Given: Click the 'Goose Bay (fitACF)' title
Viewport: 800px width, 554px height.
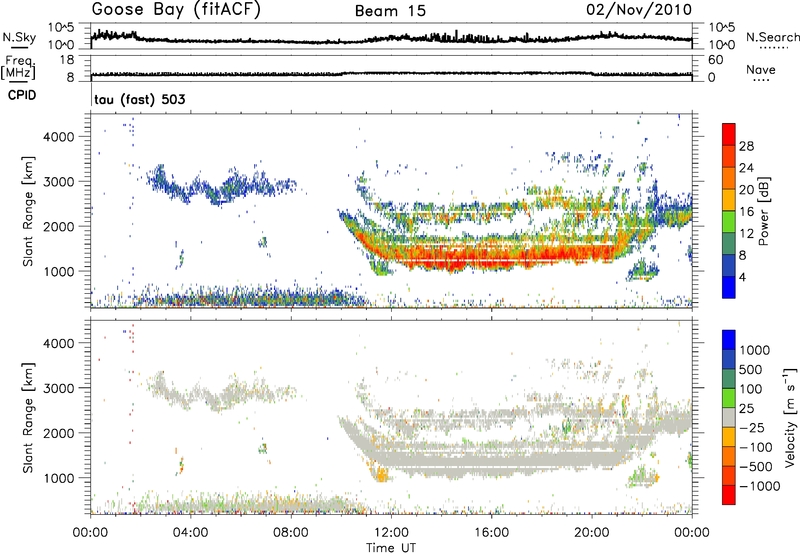Looking at the screenshot, I should [x=176, y=10].
